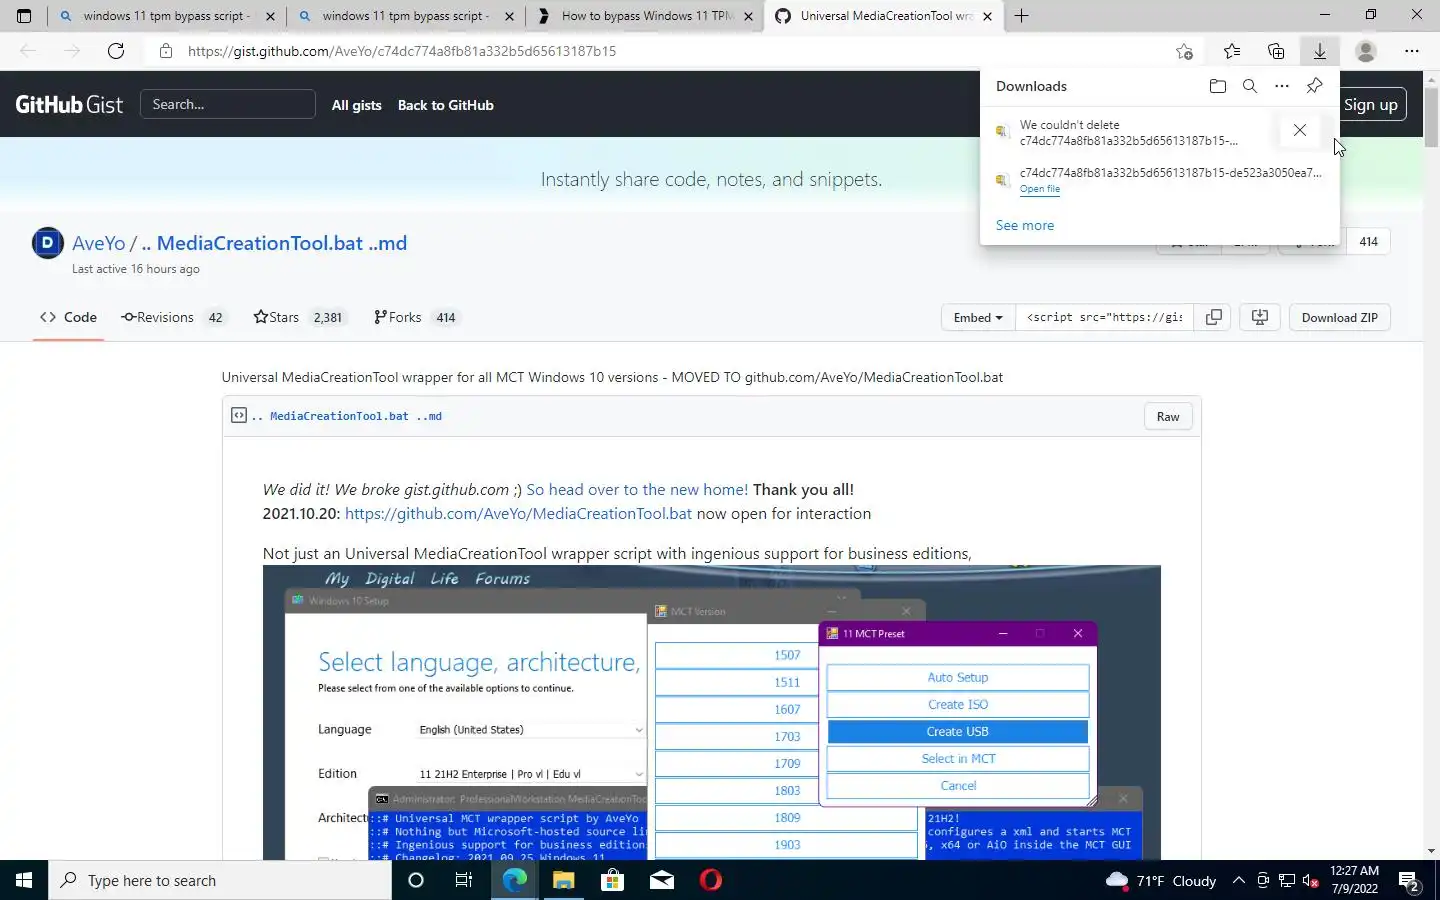This screenshot has width=1440, height=900.
Task: Click the GitHub Gist logo
Action: point(69,104)
